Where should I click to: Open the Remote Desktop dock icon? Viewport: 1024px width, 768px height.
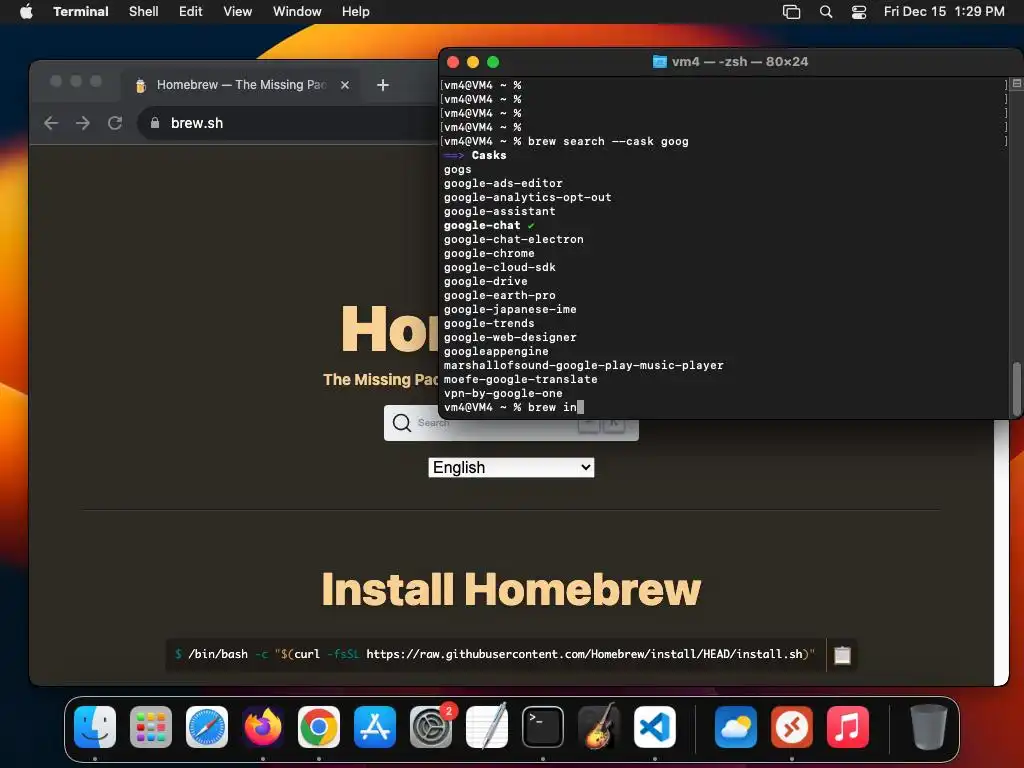(792, 727)
